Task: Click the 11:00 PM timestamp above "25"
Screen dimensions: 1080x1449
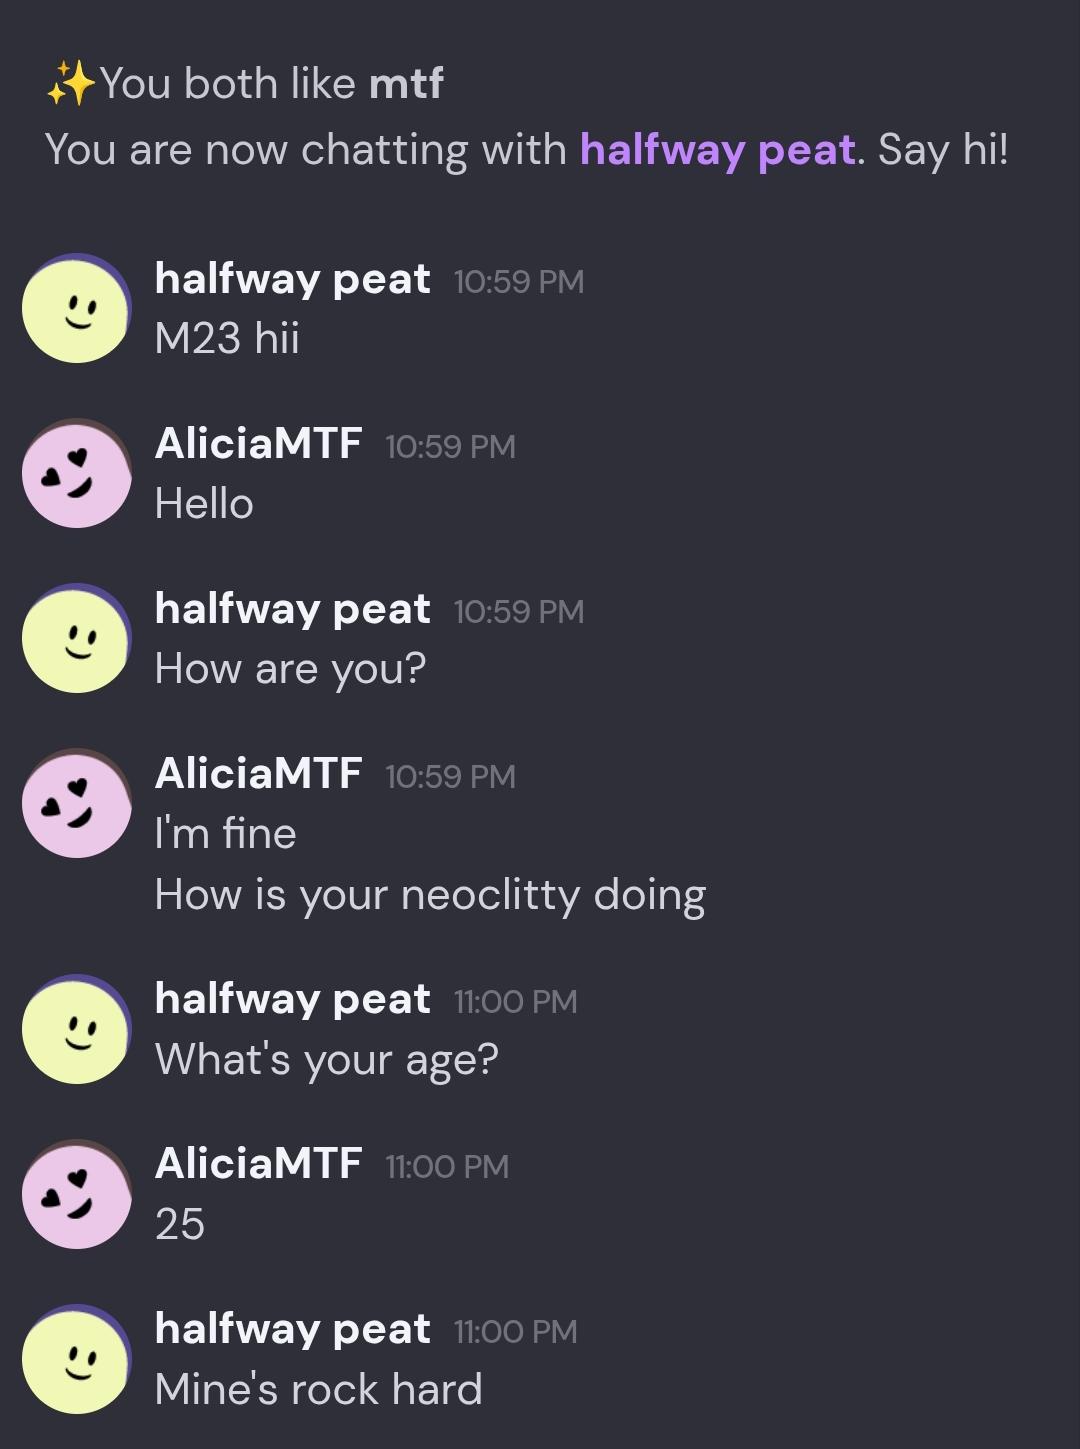Action: 447,1167
